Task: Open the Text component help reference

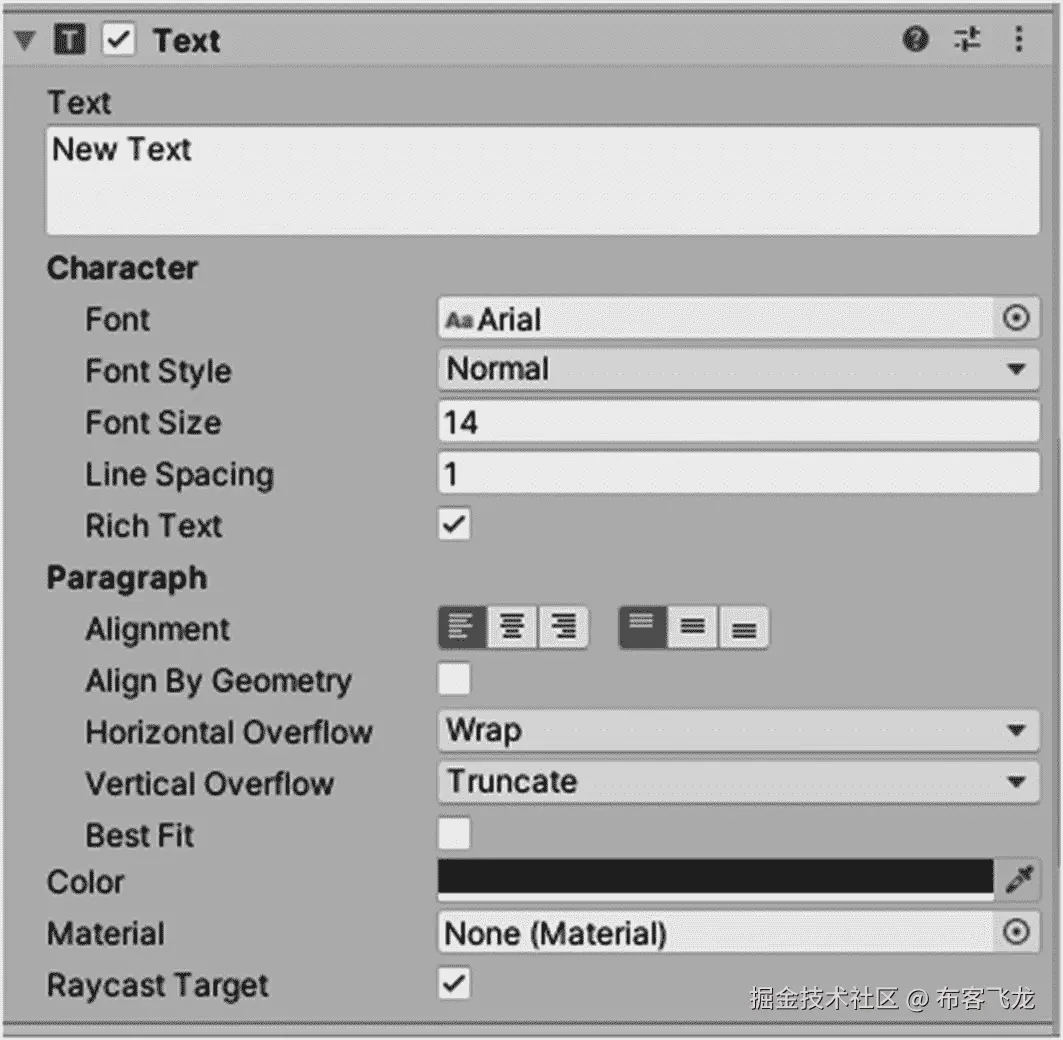Action: click(915, 40)
